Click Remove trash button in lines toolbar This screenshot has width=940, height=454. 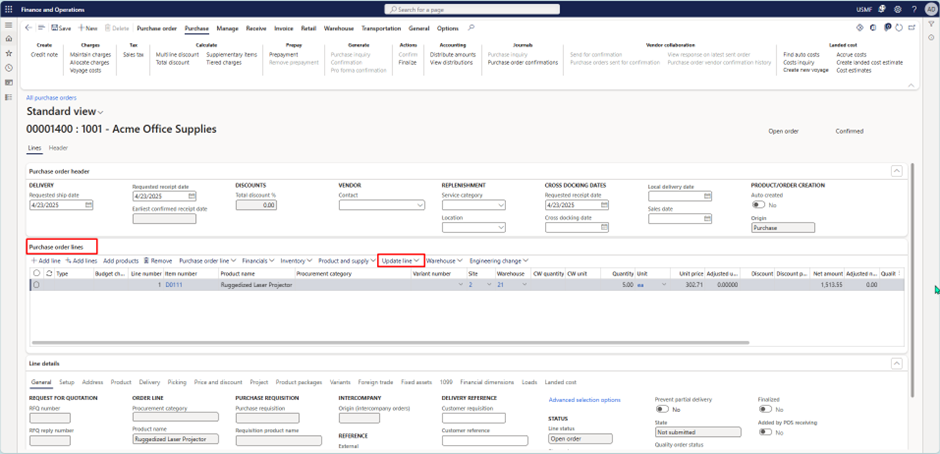(158, 261)
